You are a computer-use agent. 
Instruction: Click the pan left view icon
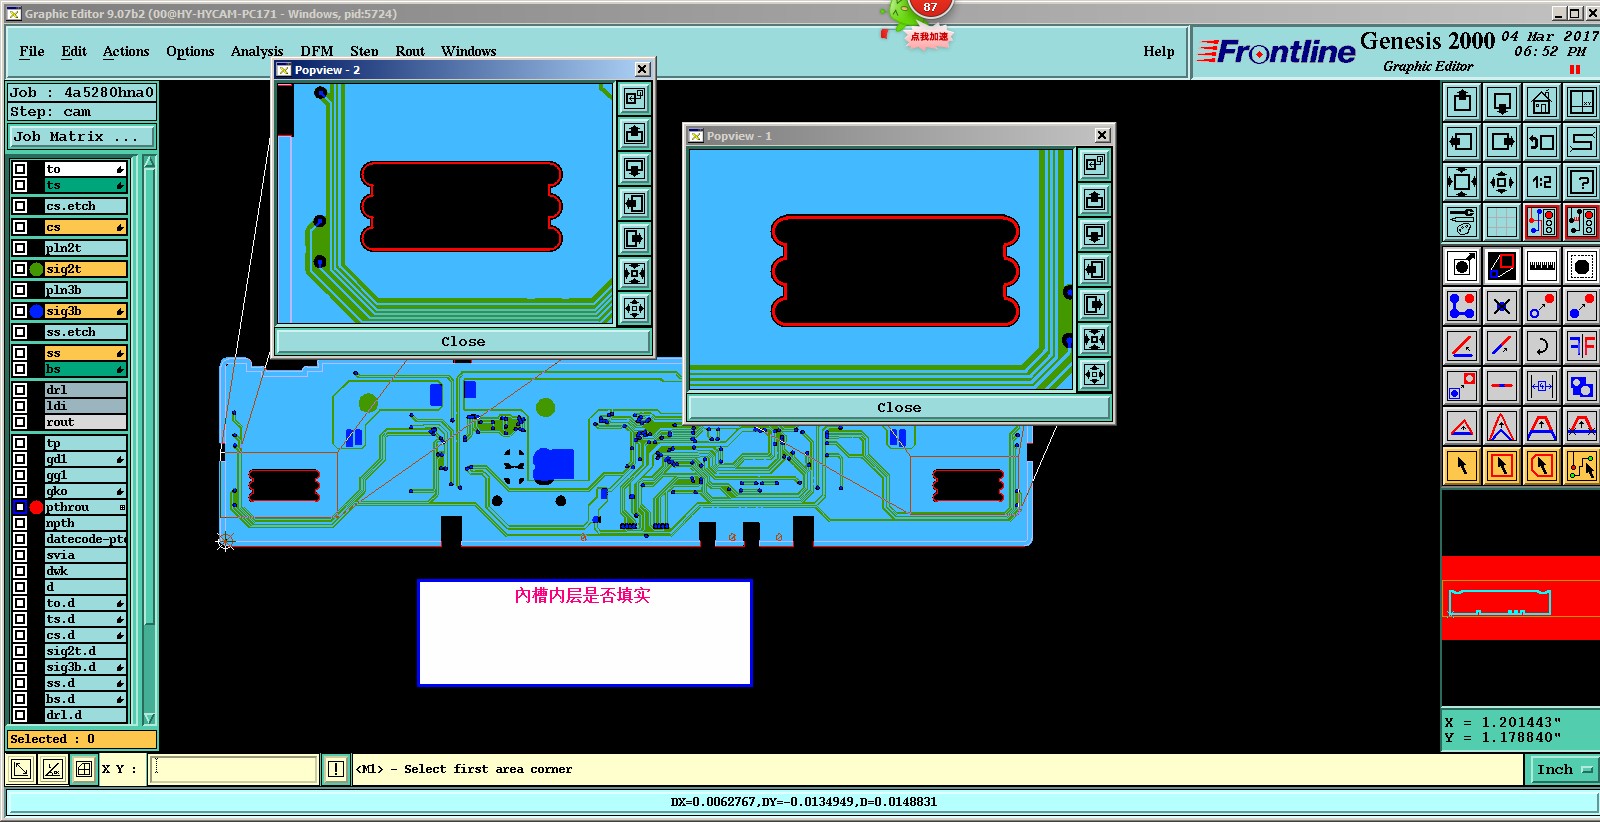(x=1462, y=142)
